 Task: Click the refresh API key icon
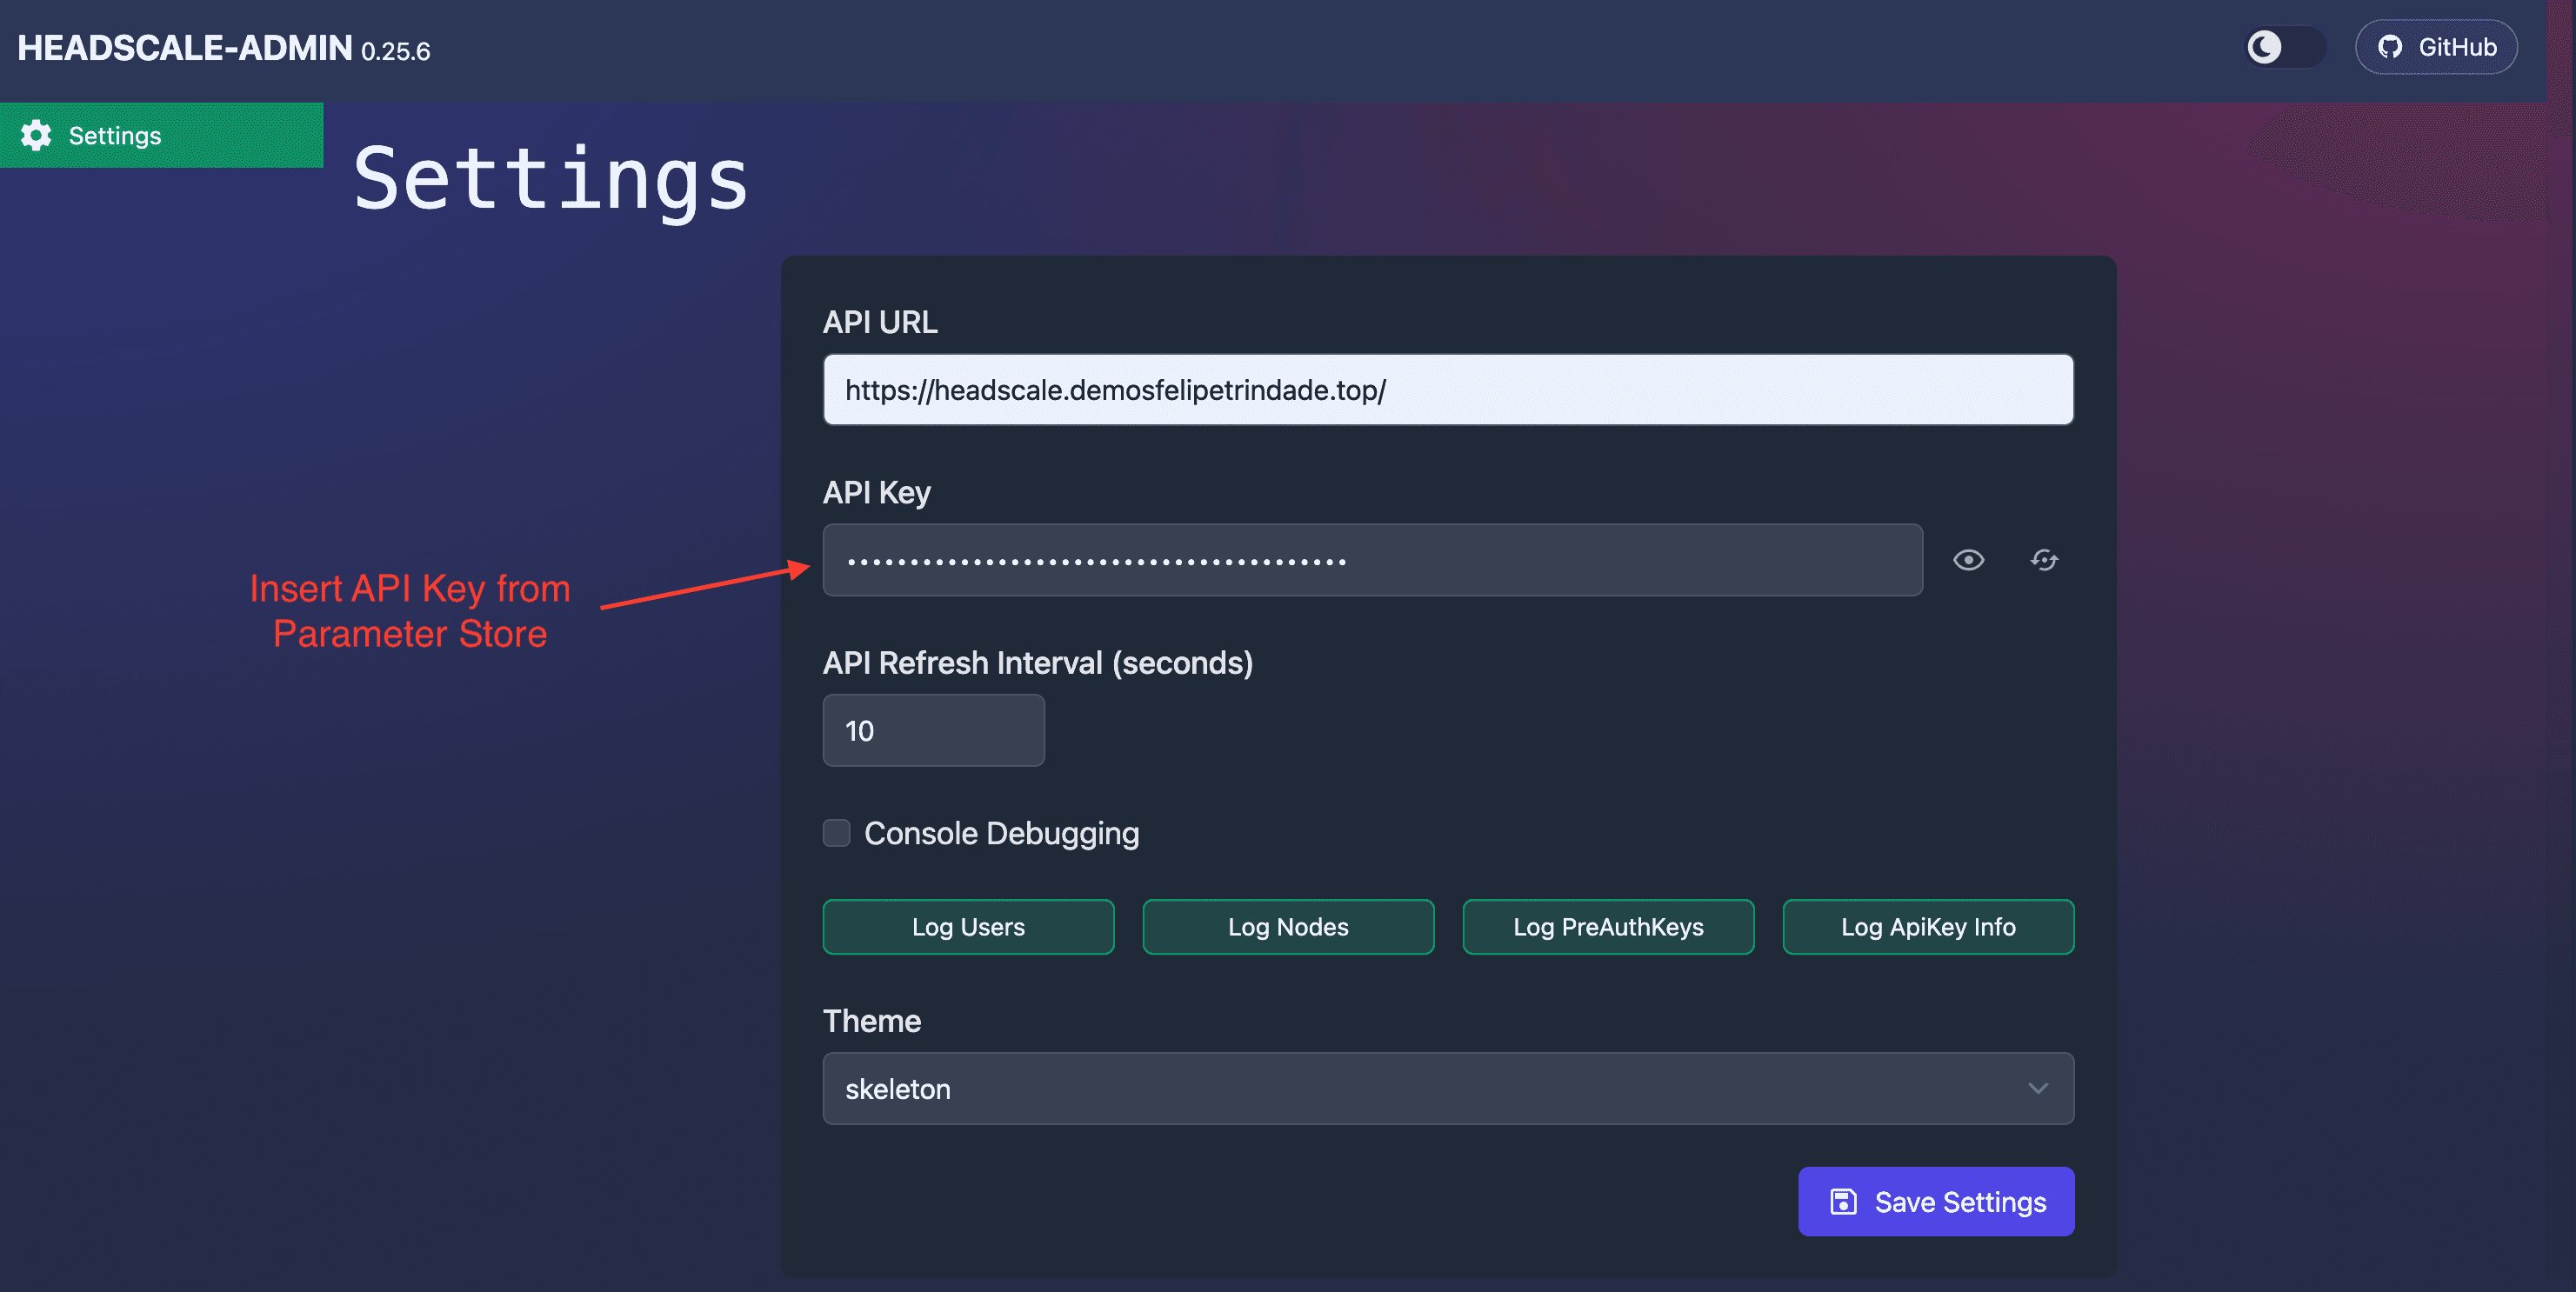(x=2044, y=560)
